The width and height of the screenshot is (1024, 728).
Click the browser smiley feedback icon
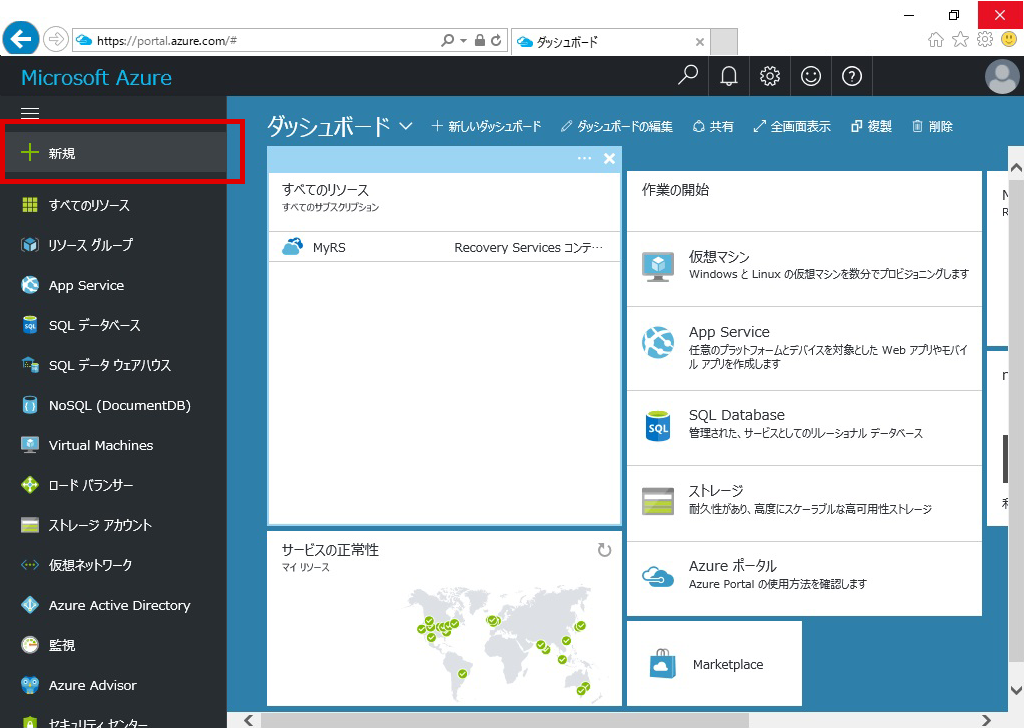point(1009,39)
